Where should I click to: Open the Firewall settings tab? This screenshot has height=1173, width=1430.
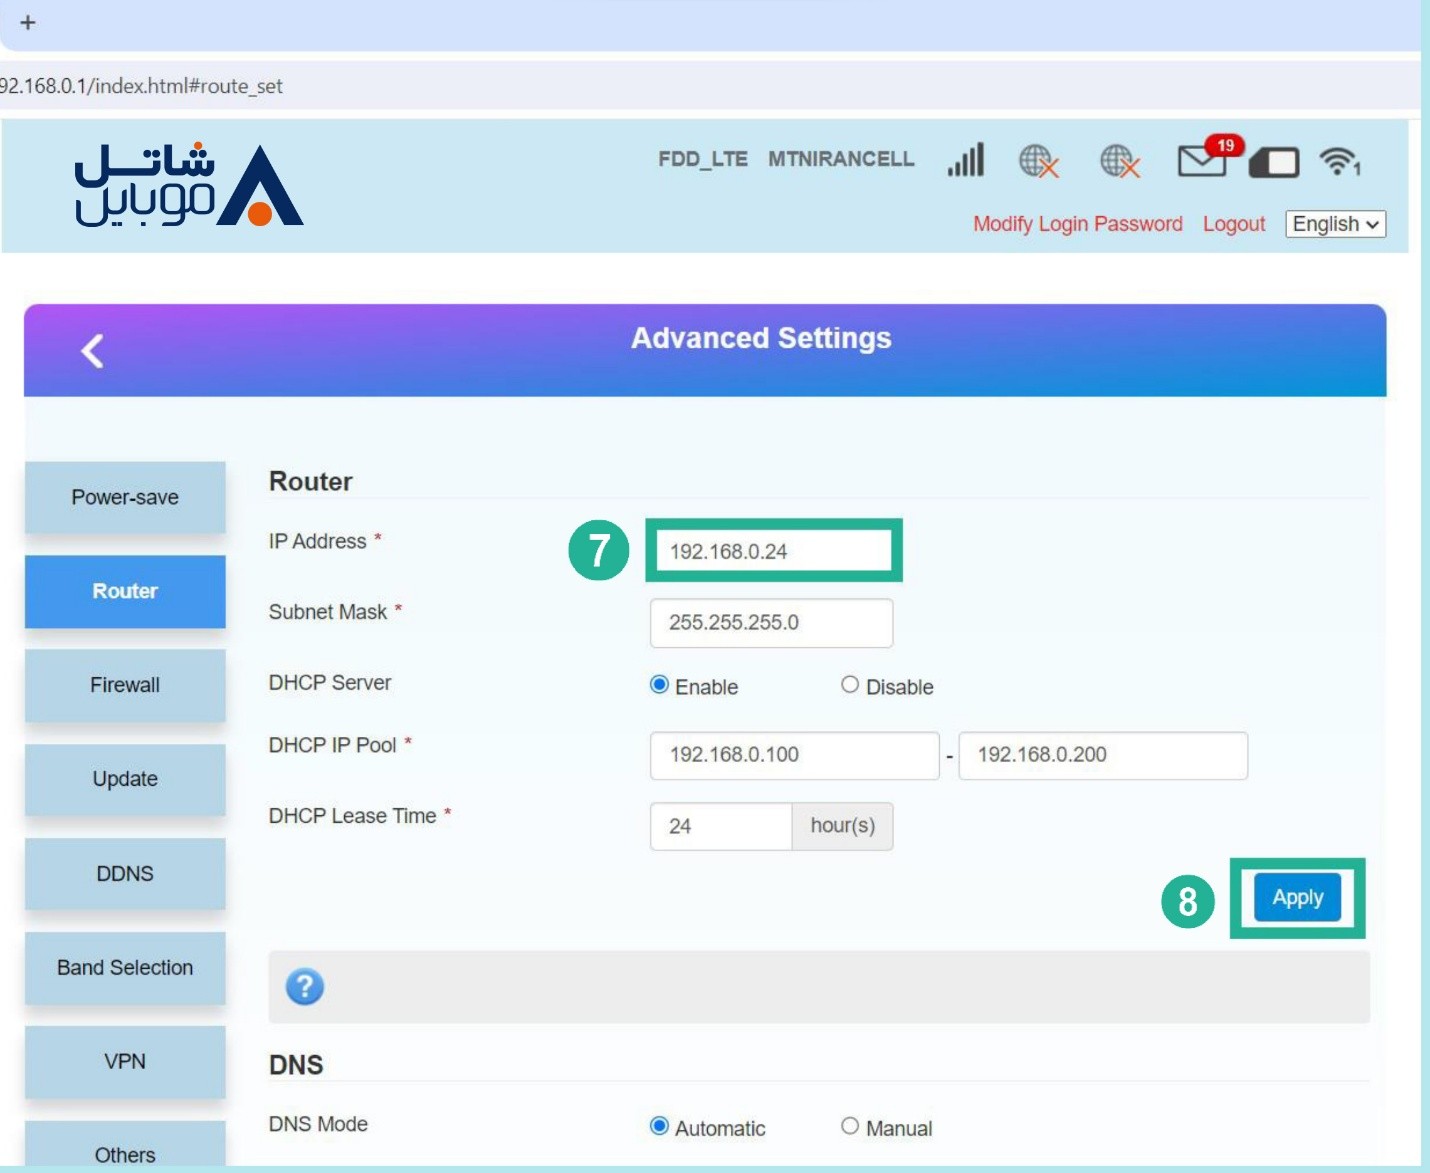(x=125, y=685)
